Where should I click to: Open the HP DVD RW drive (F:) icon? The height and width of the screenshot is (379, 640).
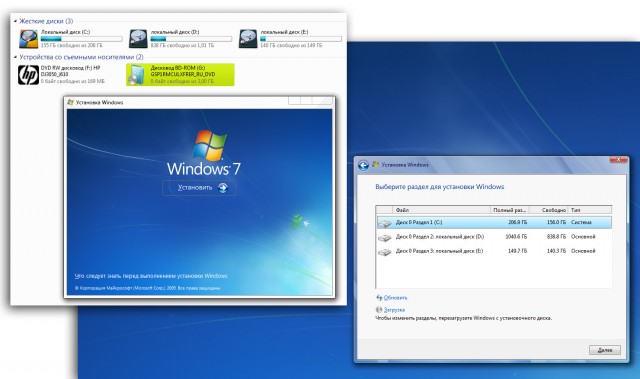coord(29,75)
